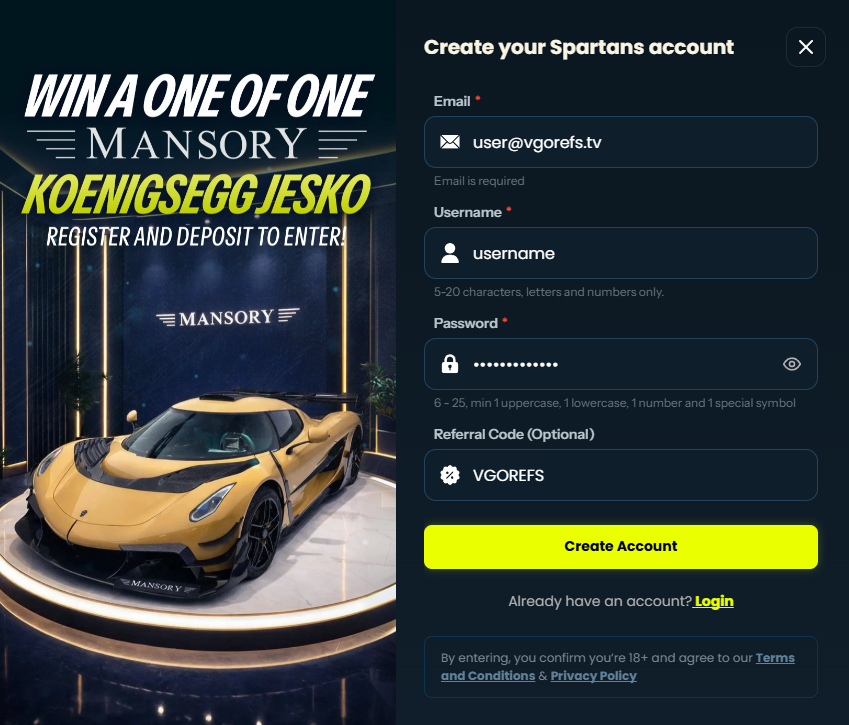The height and width of the screenshot is (725, 849).
Task: Open the Terms and Conditions link
Action: 617,667
